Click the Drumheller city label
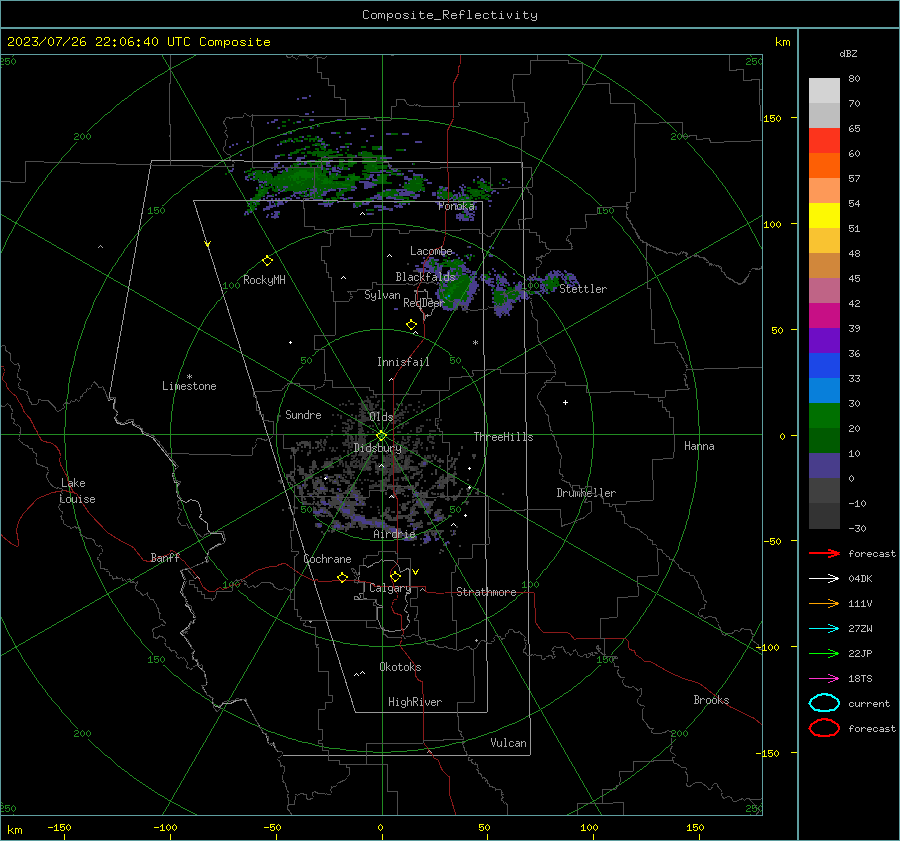Image resolution: width=900 pixels, height=841 pixels. (586, 493)
